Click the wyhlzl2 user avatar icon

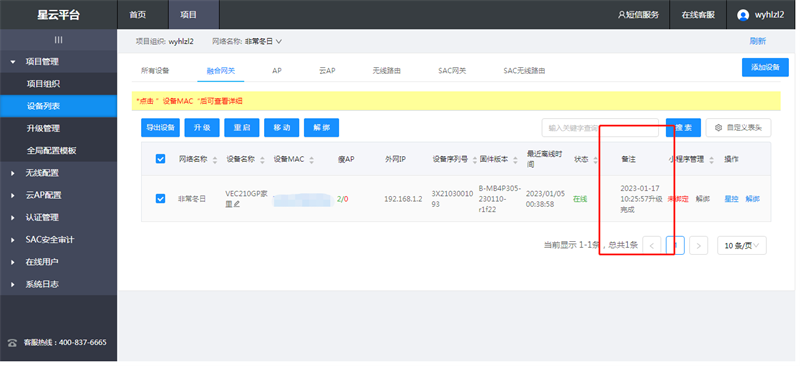pyautogui.click(x=743, y=15)
